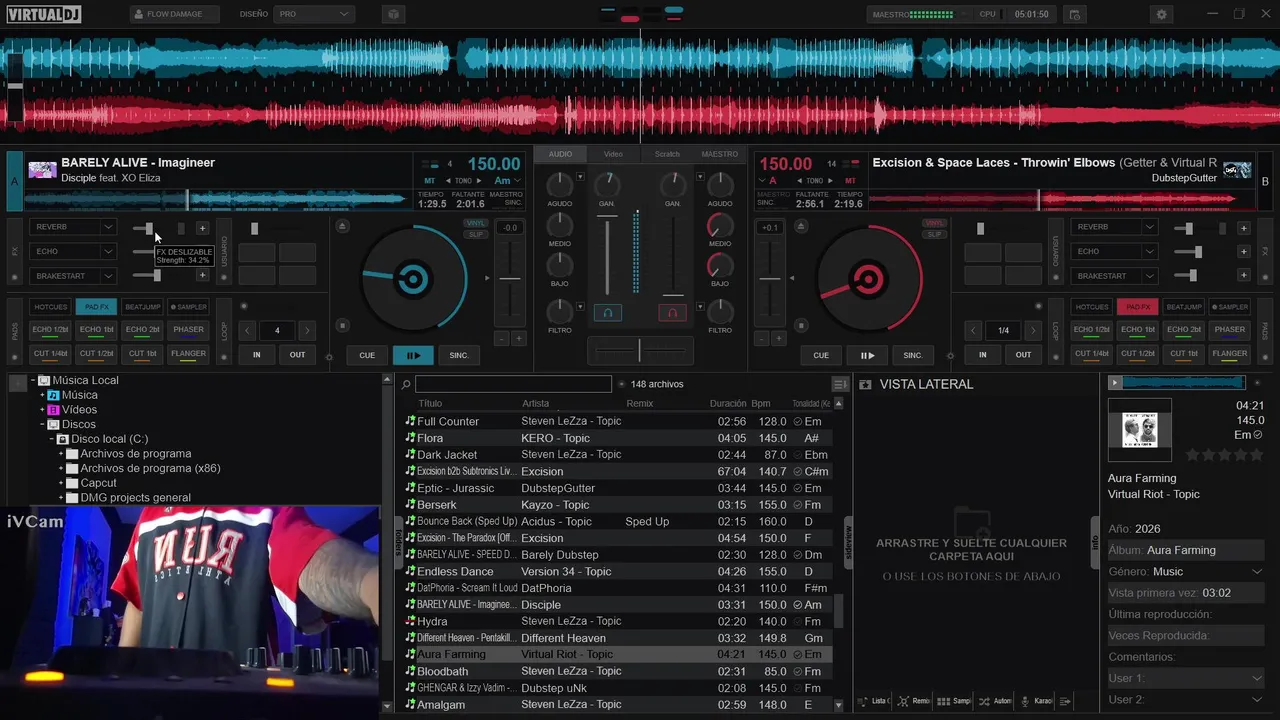Switch mixer to the AUDIO tab
Screen dimensions: 1280x720
click(560, 154)
